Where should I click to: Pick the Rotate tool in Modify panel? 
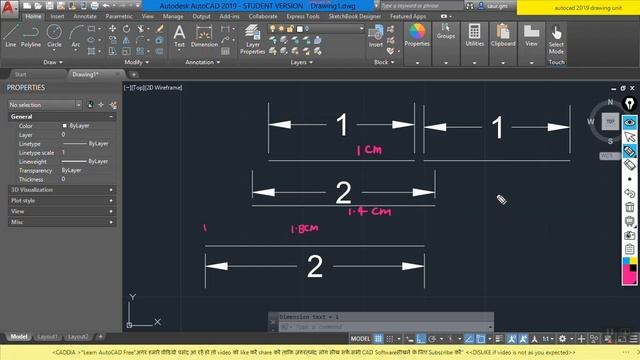coord(127,29)
